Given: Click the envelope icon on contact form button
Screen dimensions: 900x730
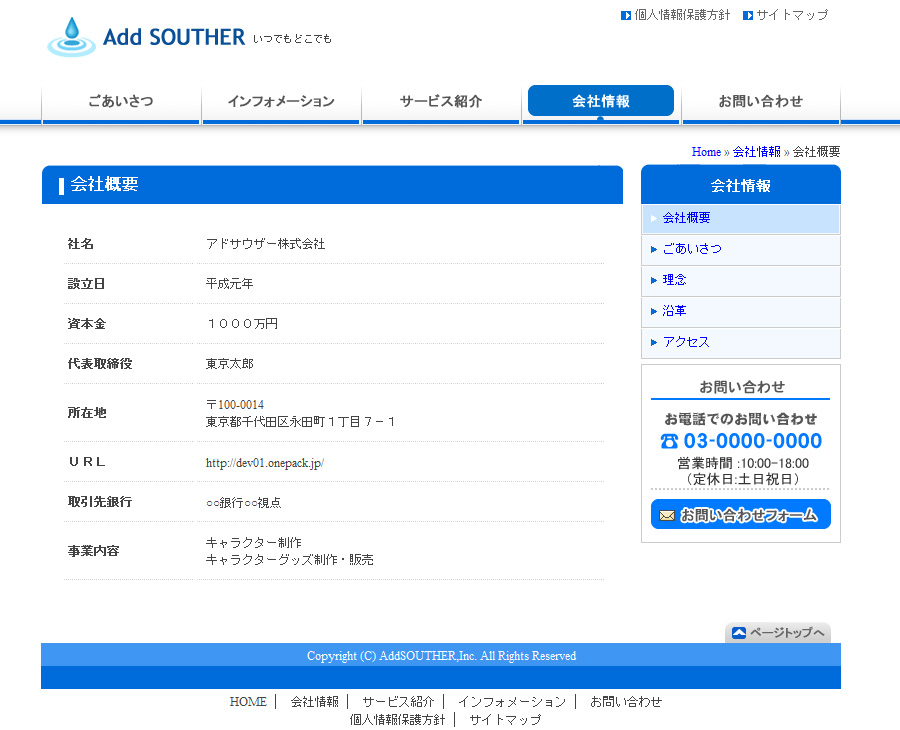Looking at the screenshot, I should [667, 515].
